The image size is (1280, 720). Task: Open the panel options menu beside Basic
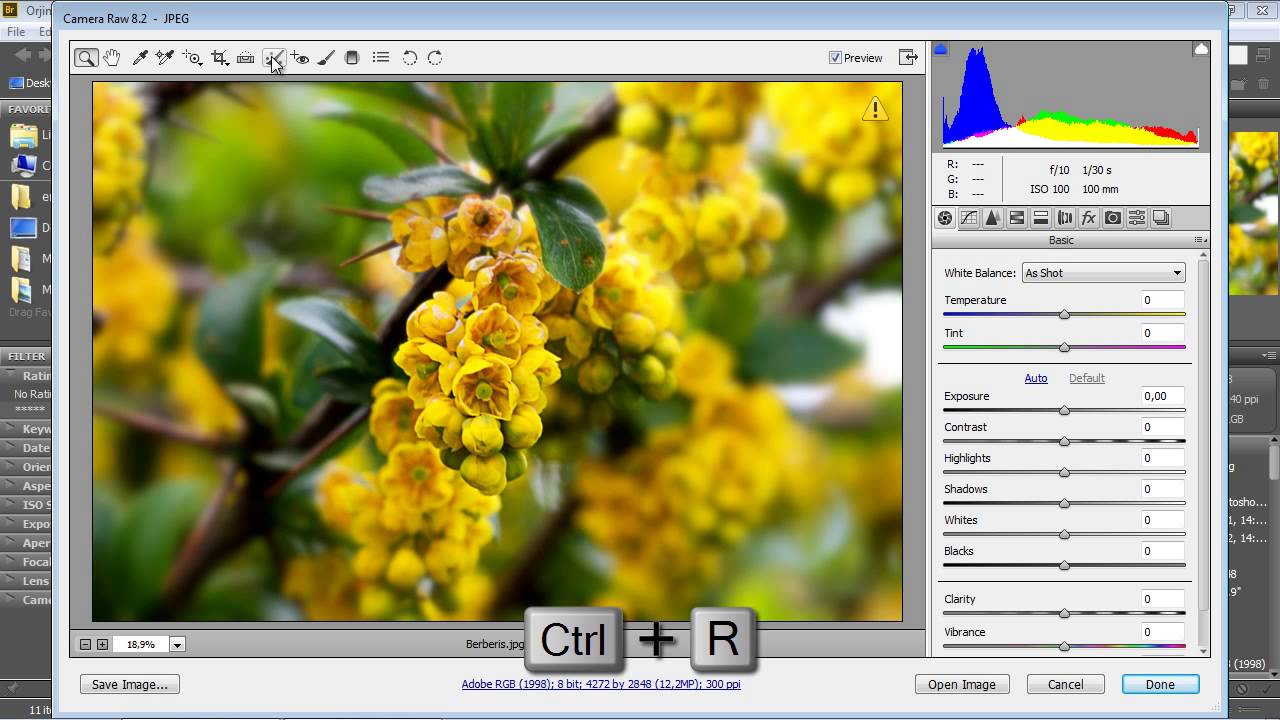tap(1199, 240)
